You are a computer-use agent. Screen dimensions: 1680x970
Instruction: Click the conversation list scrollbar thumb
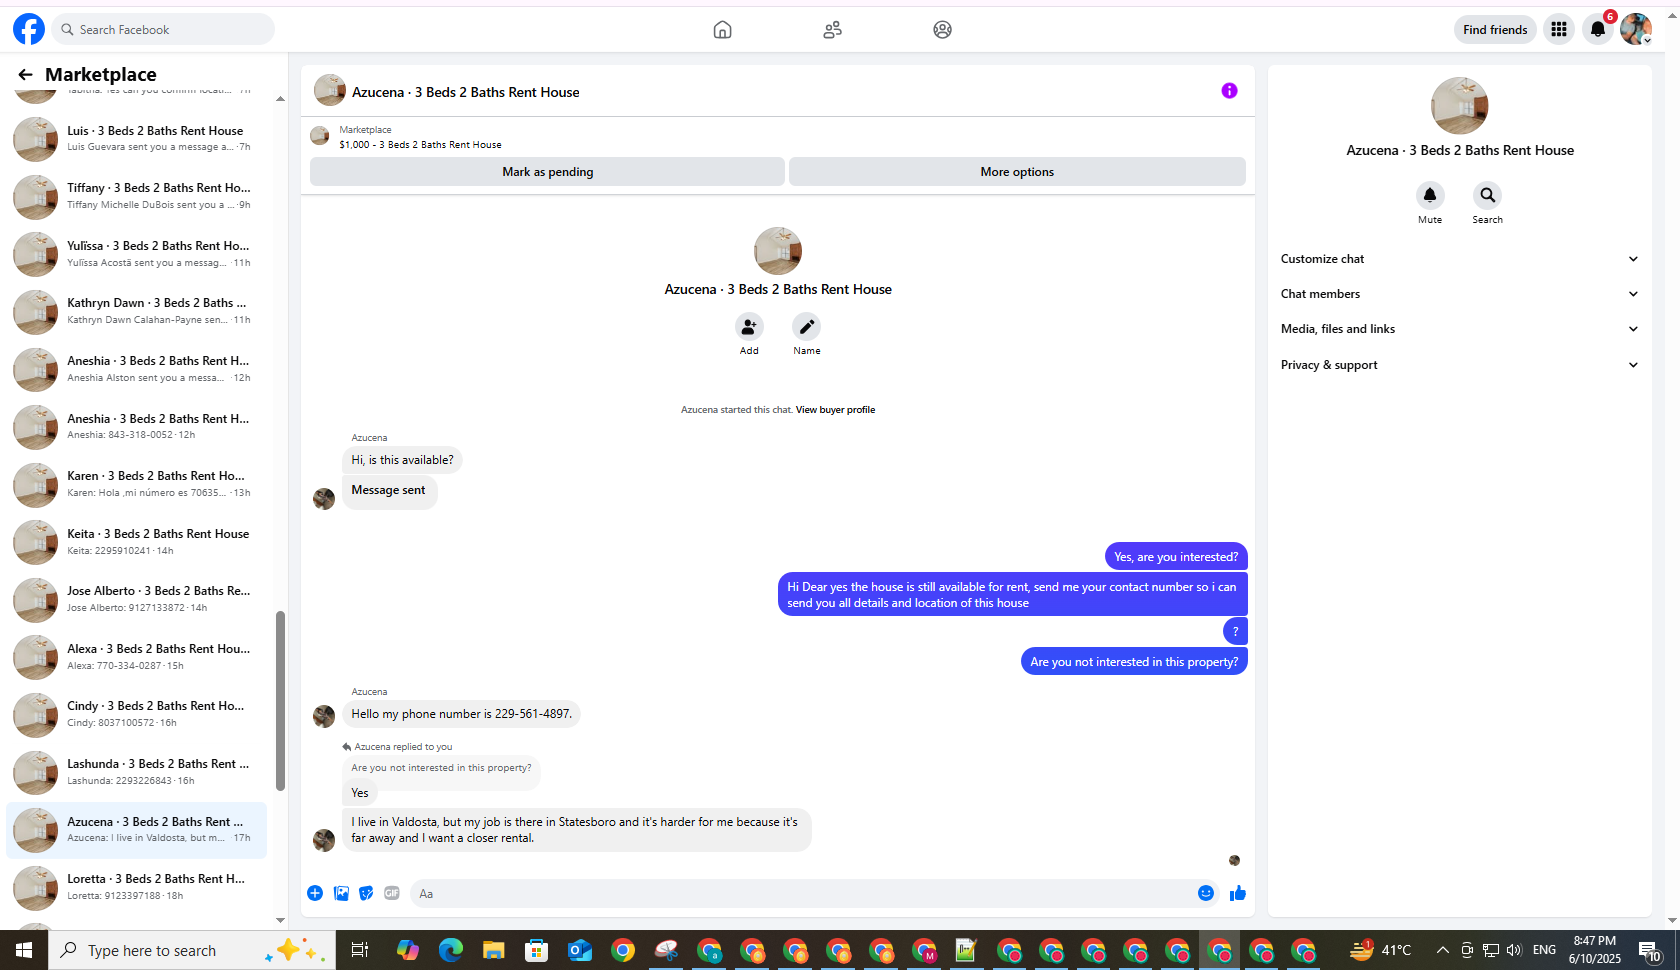click(x=280, y=701)
